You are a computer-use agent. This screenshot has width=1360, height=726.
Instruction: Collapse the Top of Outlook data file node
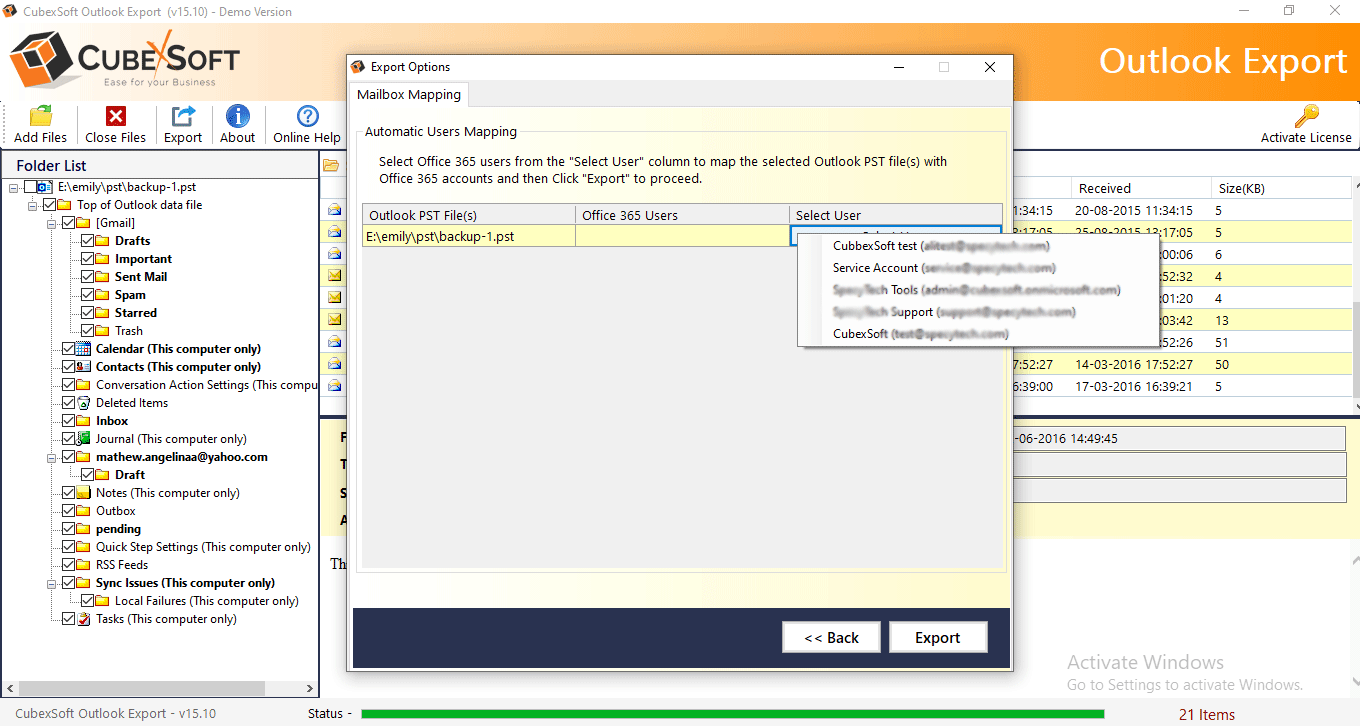click(x=33, y=205)
